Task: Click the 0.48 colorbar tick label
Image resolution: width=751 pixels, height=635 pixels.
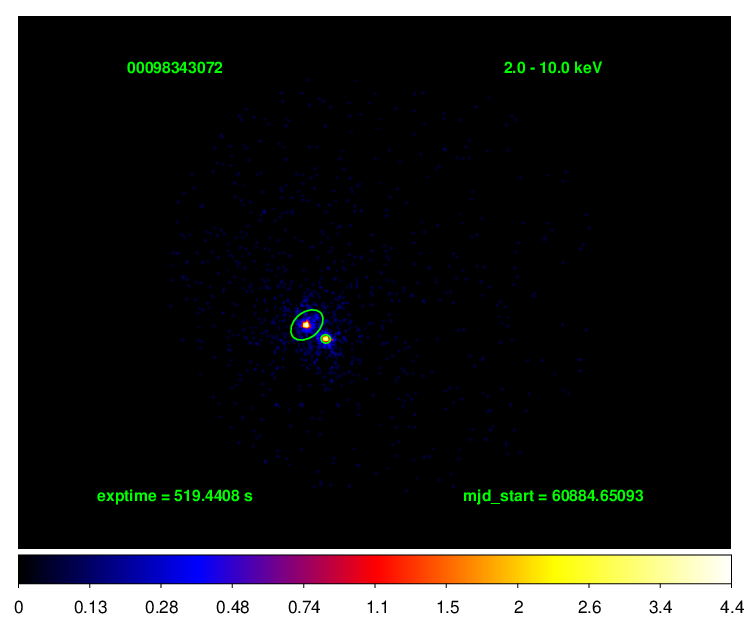Action: [232, 607]
